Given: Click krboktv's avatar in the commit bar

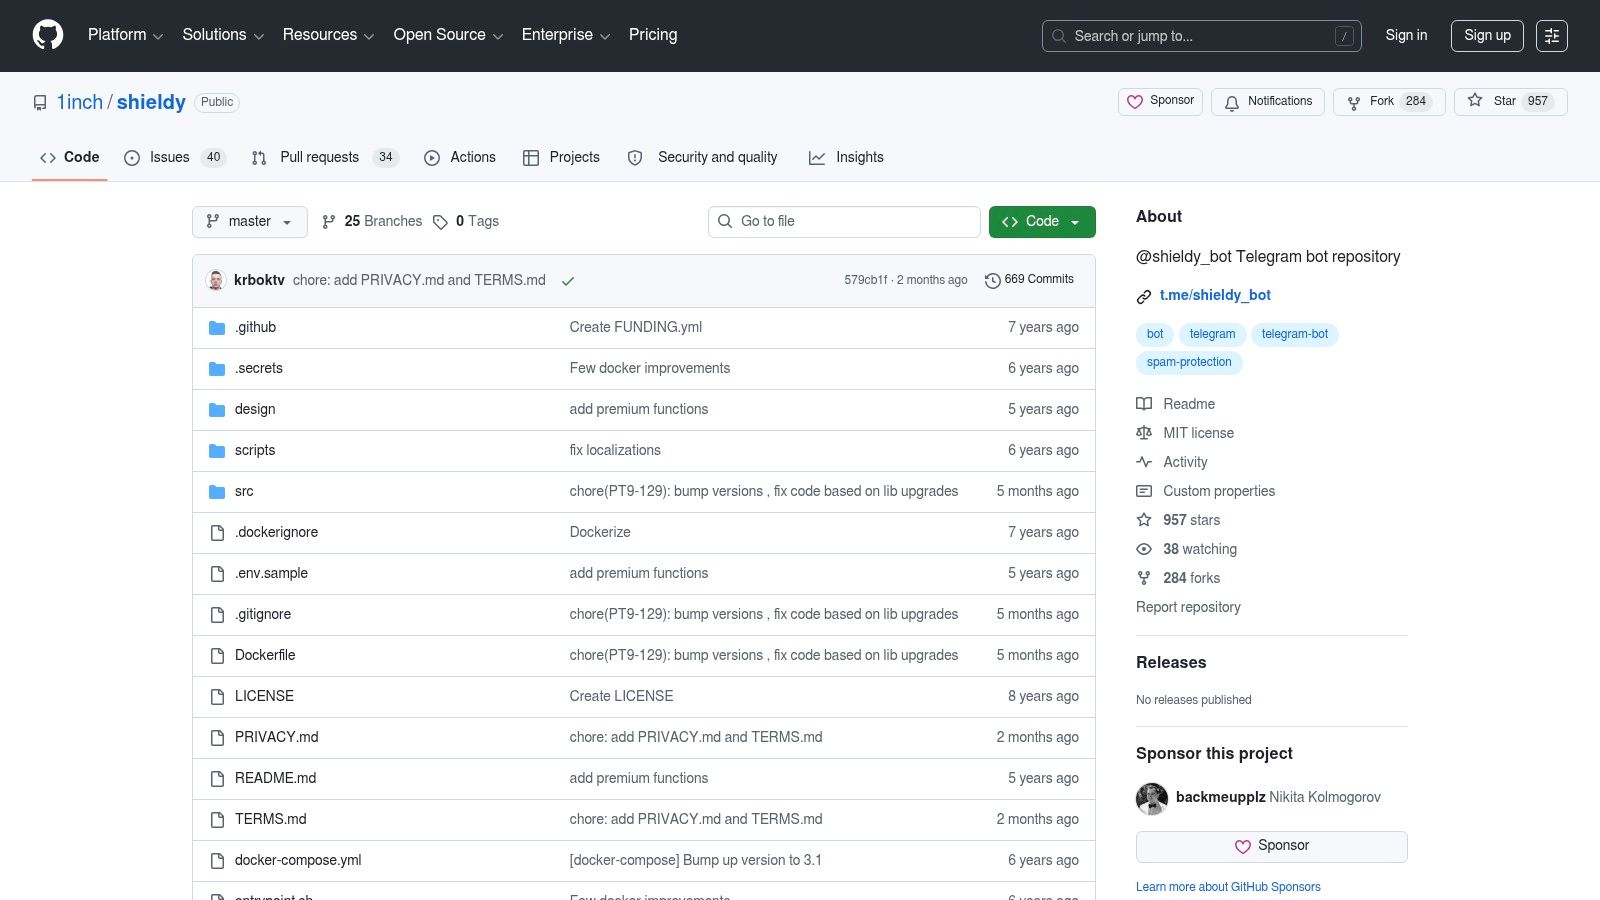Looking at the screenshot, I should (216, 280).
